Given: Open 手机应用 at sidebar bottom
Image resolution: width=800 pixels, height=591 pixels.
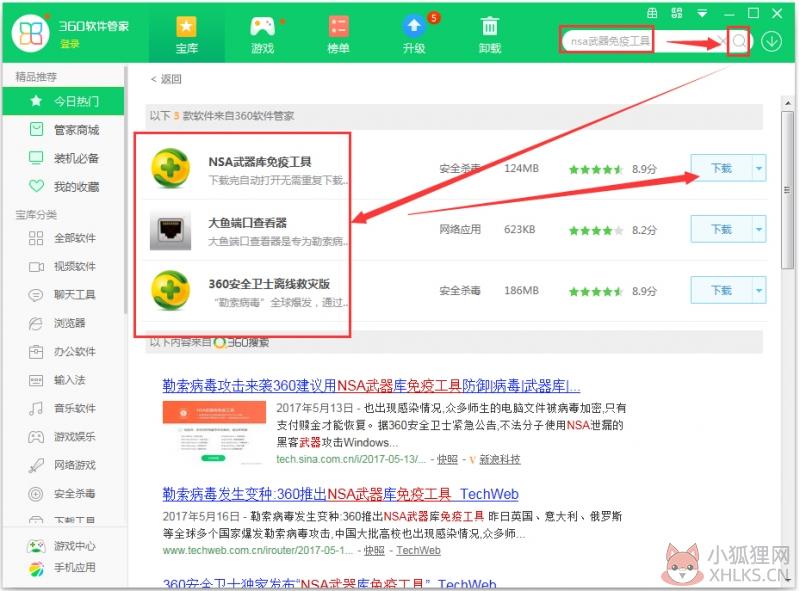Looking at the screenshot, I should [61, 568].
